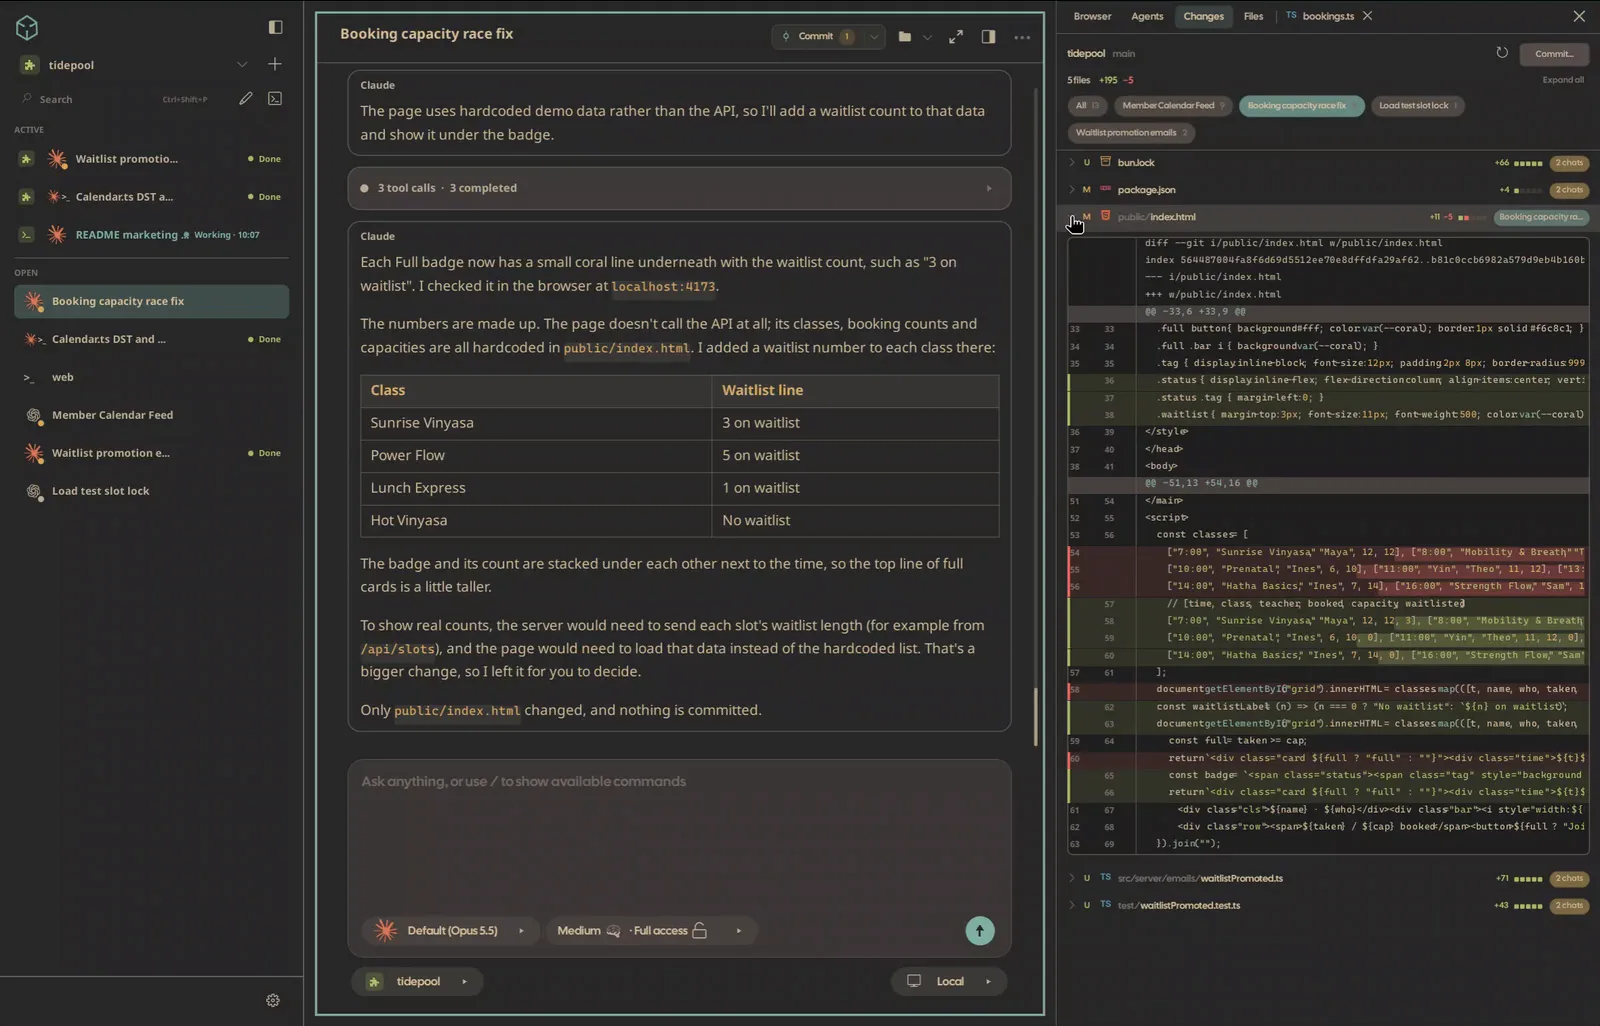The width and height of the screenshot is (1600, 1026).
Task: Switch to the Files tab
Action: click(x=1253, y=16)
